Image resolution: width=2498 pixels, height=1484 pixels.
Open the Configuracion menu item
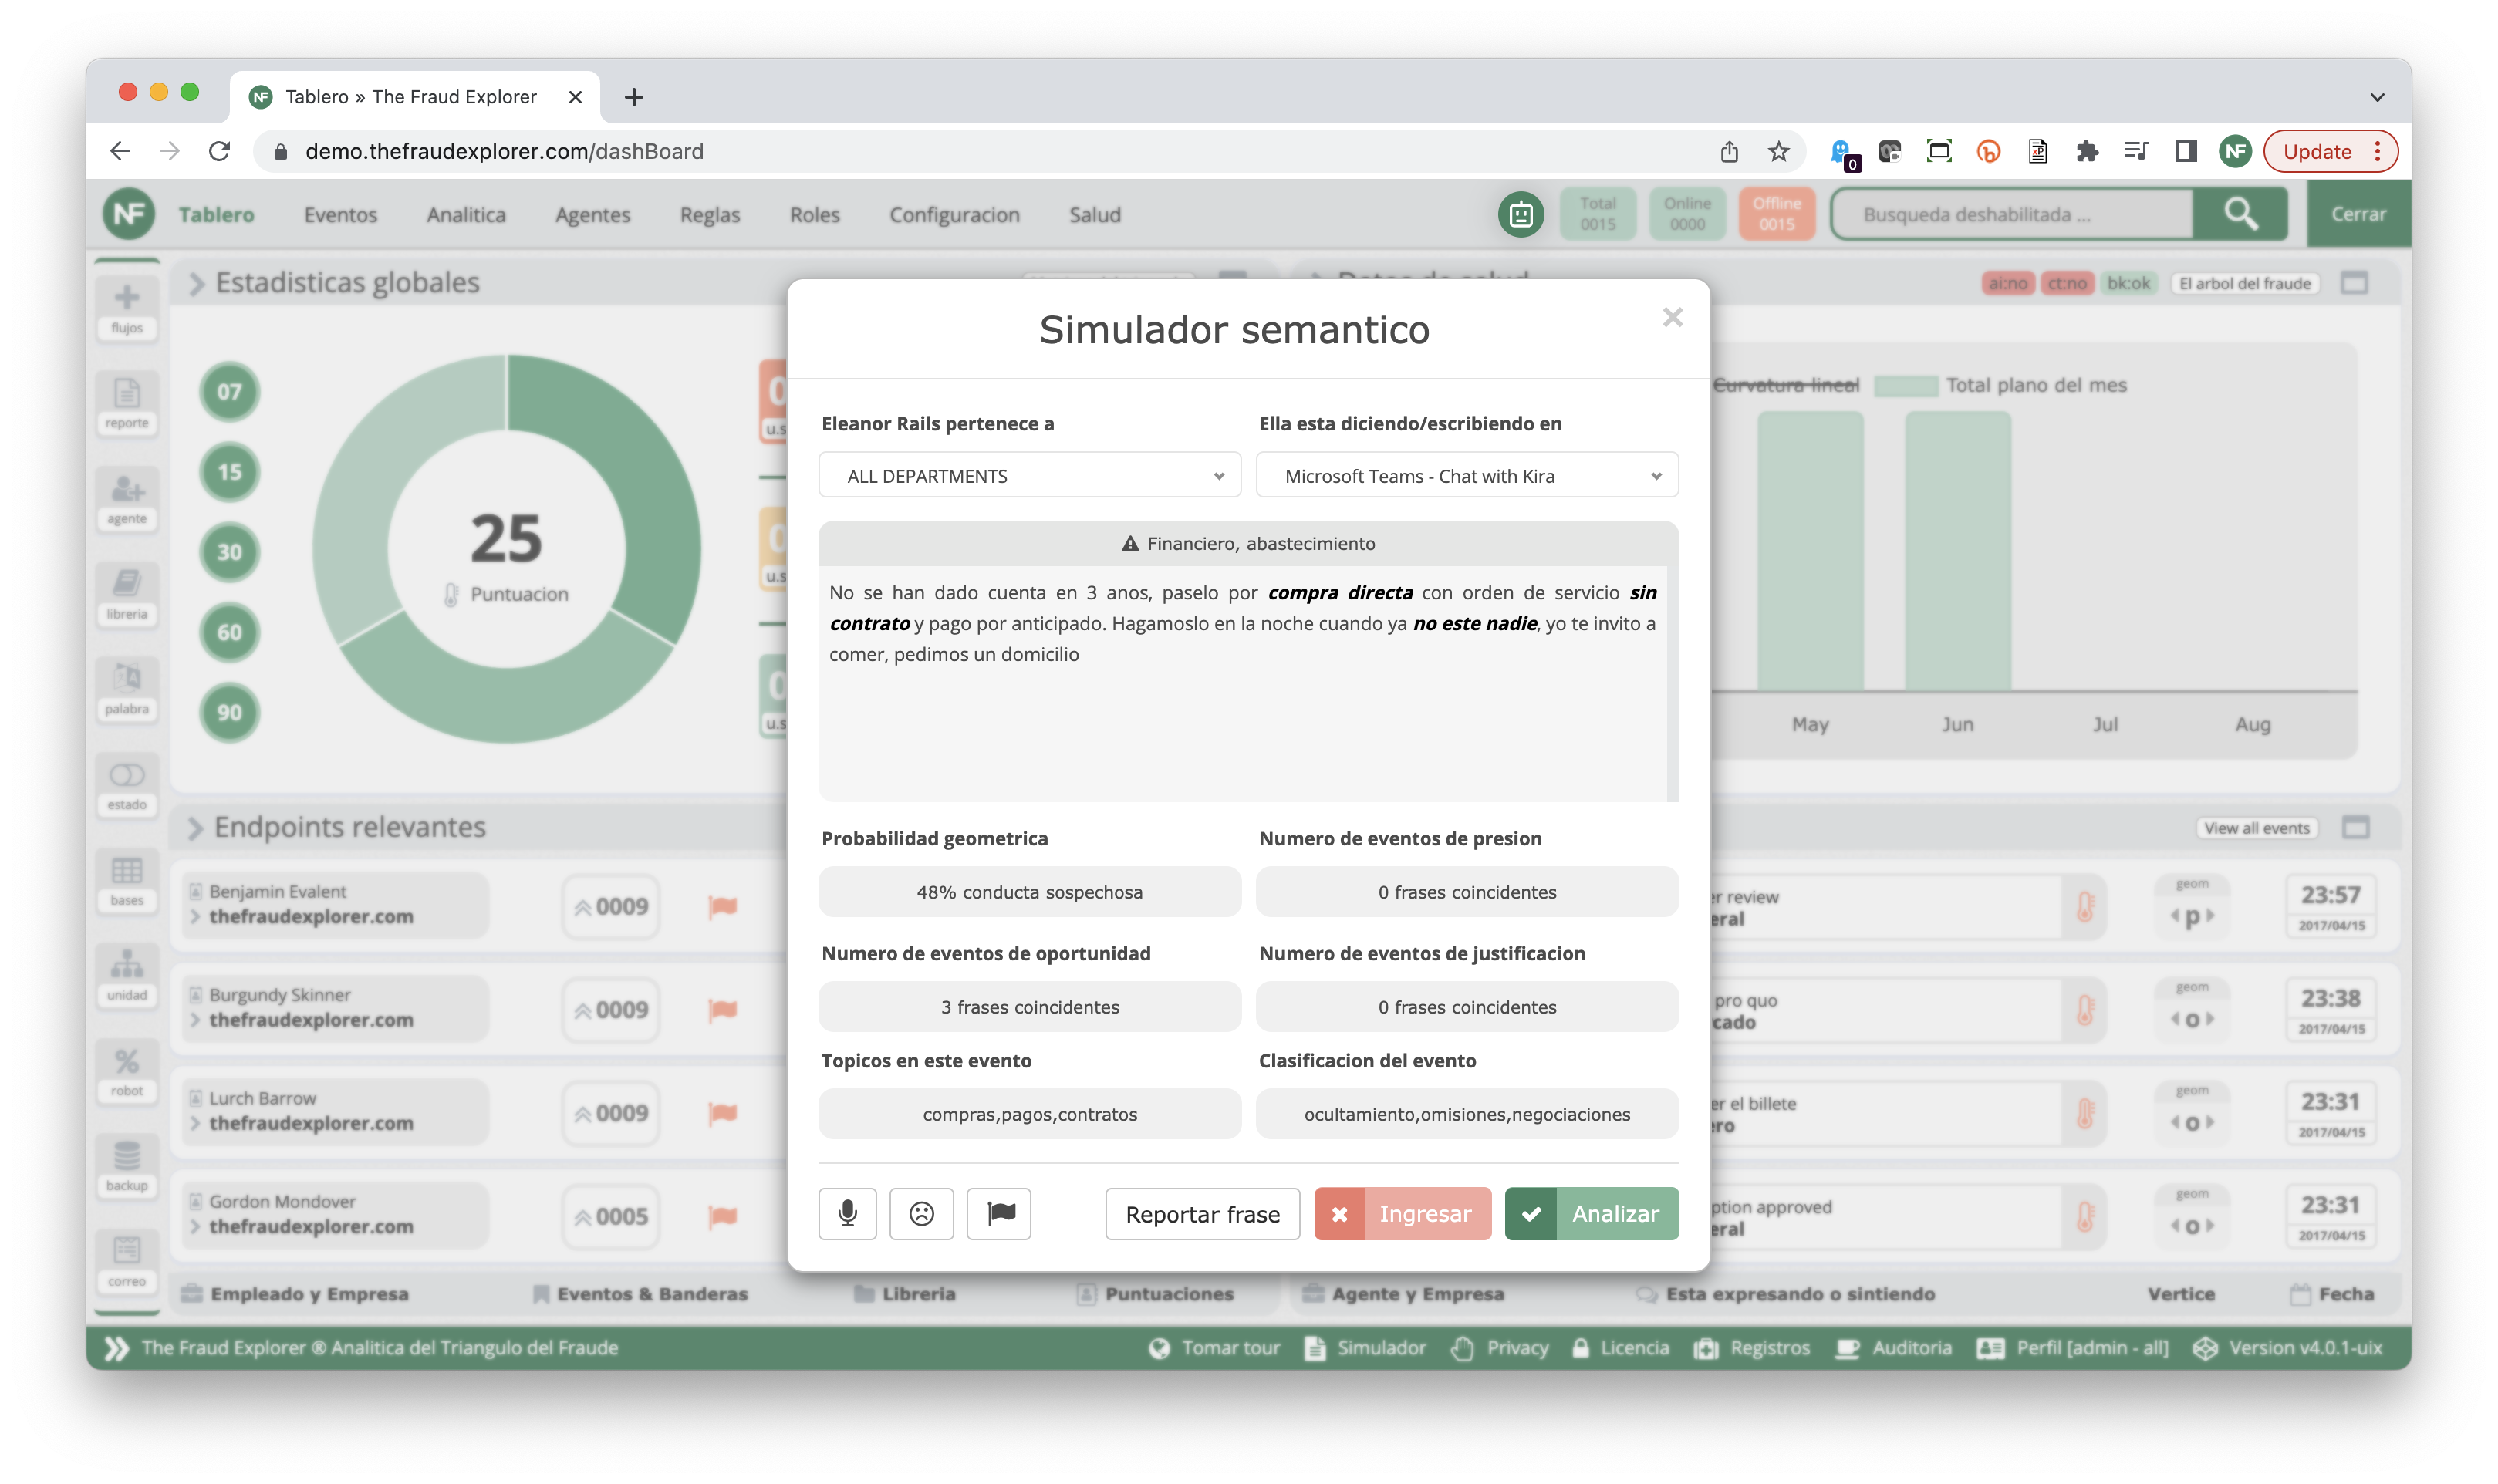click(x=954, y=214)
